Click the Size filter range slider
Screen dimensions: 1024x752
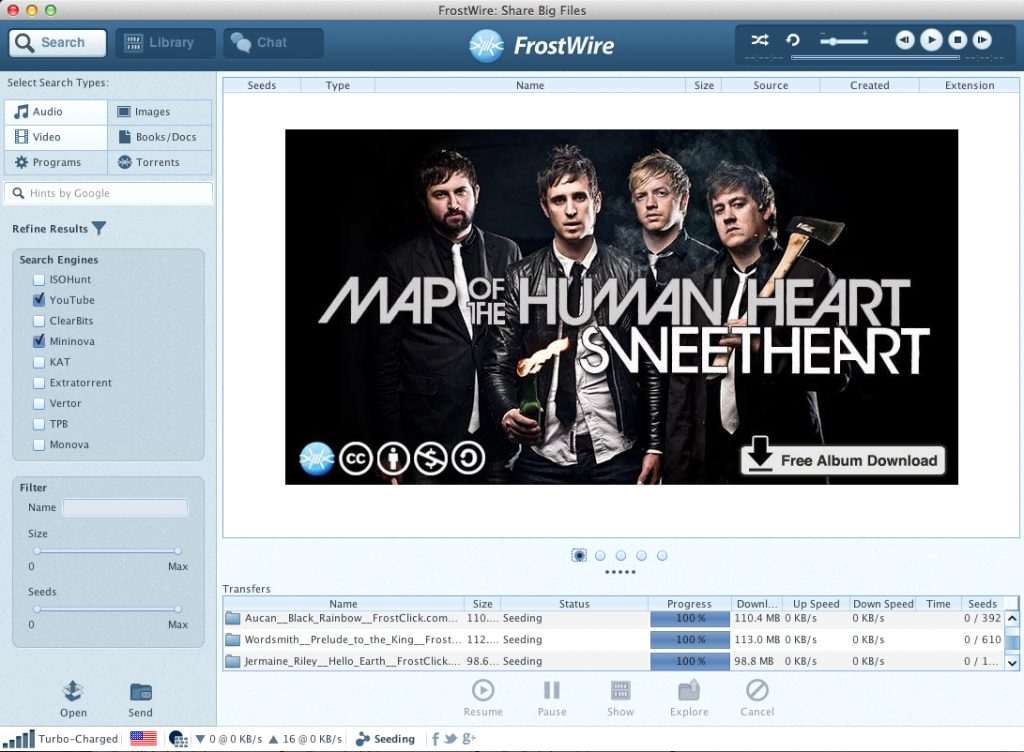[107, 551]
